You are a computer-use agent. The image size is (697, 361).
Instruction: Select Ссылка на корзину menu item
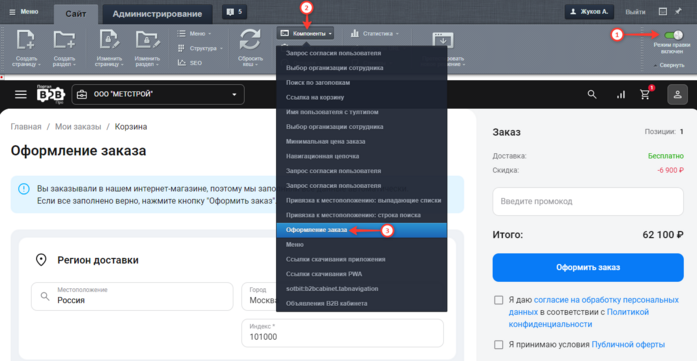tap(361, 97)
